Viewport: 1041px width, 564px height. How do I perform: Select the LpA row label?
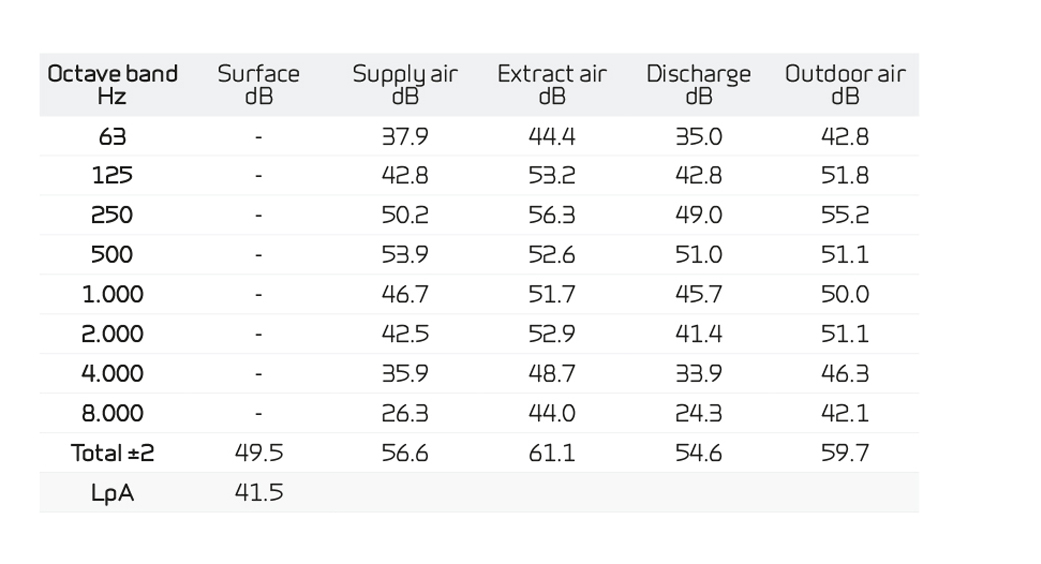pyautogui.click(x=112, y=493)
